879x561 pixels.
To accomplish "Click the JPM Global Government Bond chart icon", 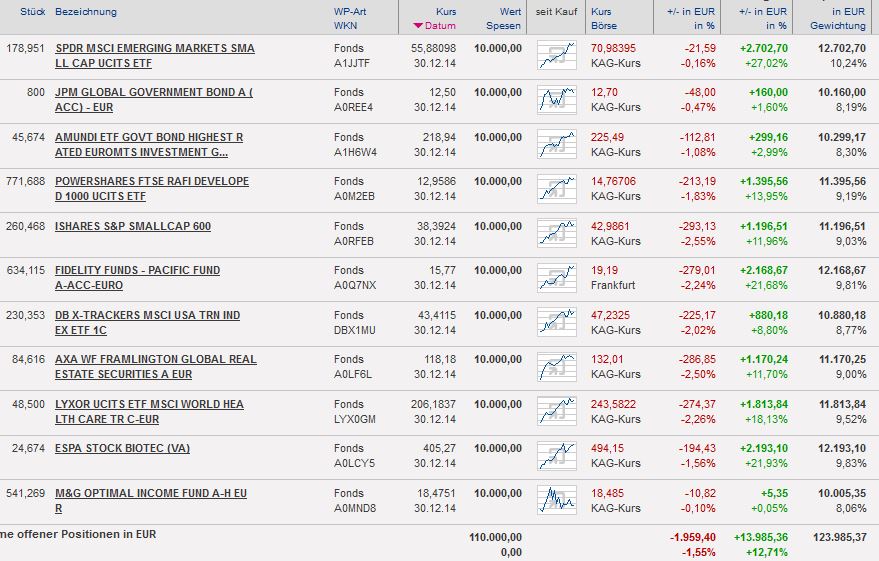I will coord(557,99).
